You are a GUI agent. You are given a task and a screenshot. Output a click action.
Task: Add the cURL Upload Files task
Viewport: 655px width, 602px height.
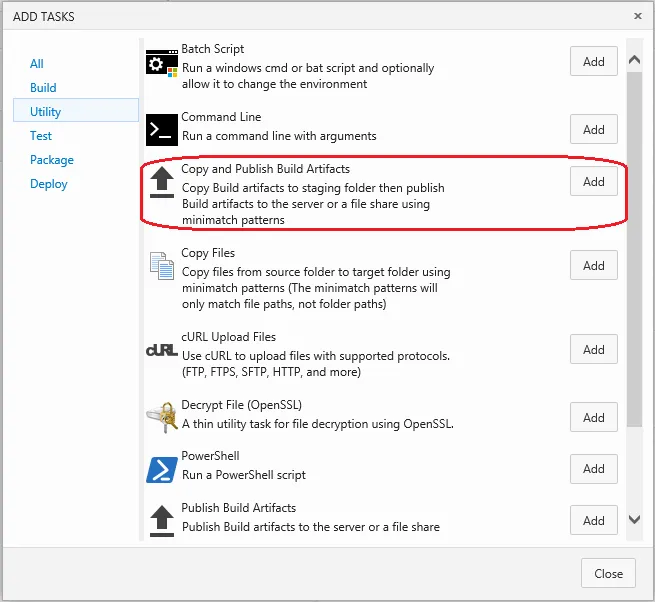tap(594, 349)
